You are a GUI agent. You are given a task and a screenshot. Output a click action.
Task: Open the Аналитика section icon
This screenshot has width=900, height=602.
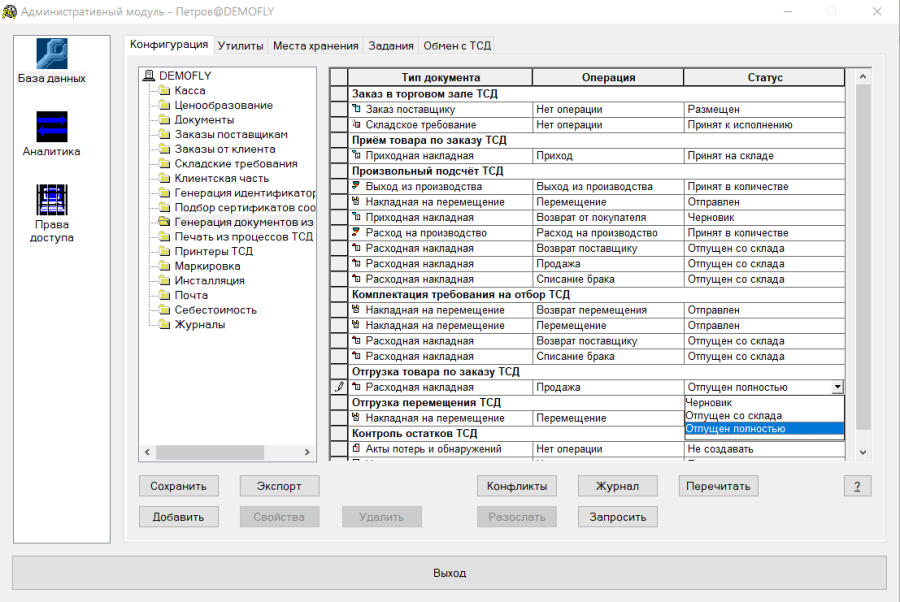[x=51, y=126]
